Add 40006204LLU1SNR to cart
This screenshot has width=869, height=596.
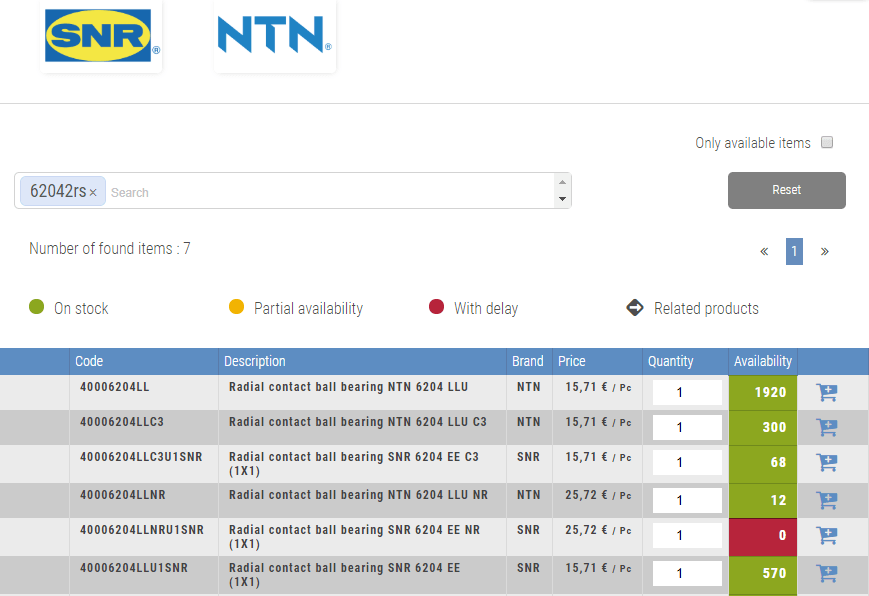826,573
